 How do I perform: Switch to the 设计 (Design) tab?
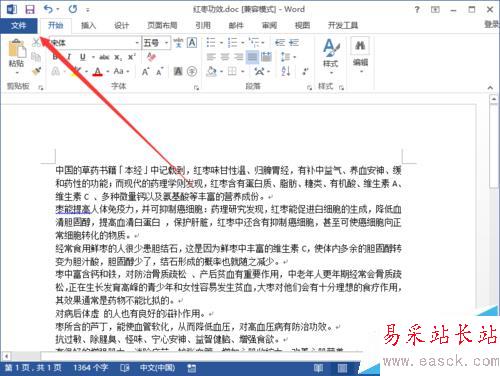pos(122,25)
